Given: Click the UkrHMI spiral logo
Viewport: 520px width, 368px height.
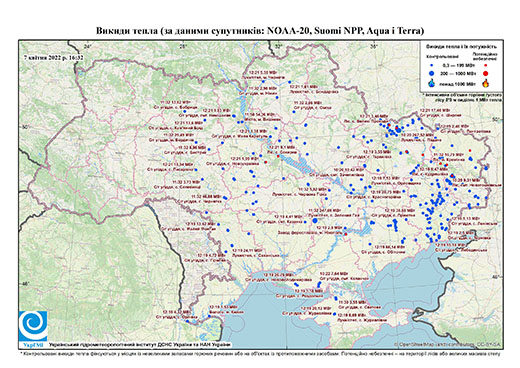Looking at the screenshot, I should [33, 326].
